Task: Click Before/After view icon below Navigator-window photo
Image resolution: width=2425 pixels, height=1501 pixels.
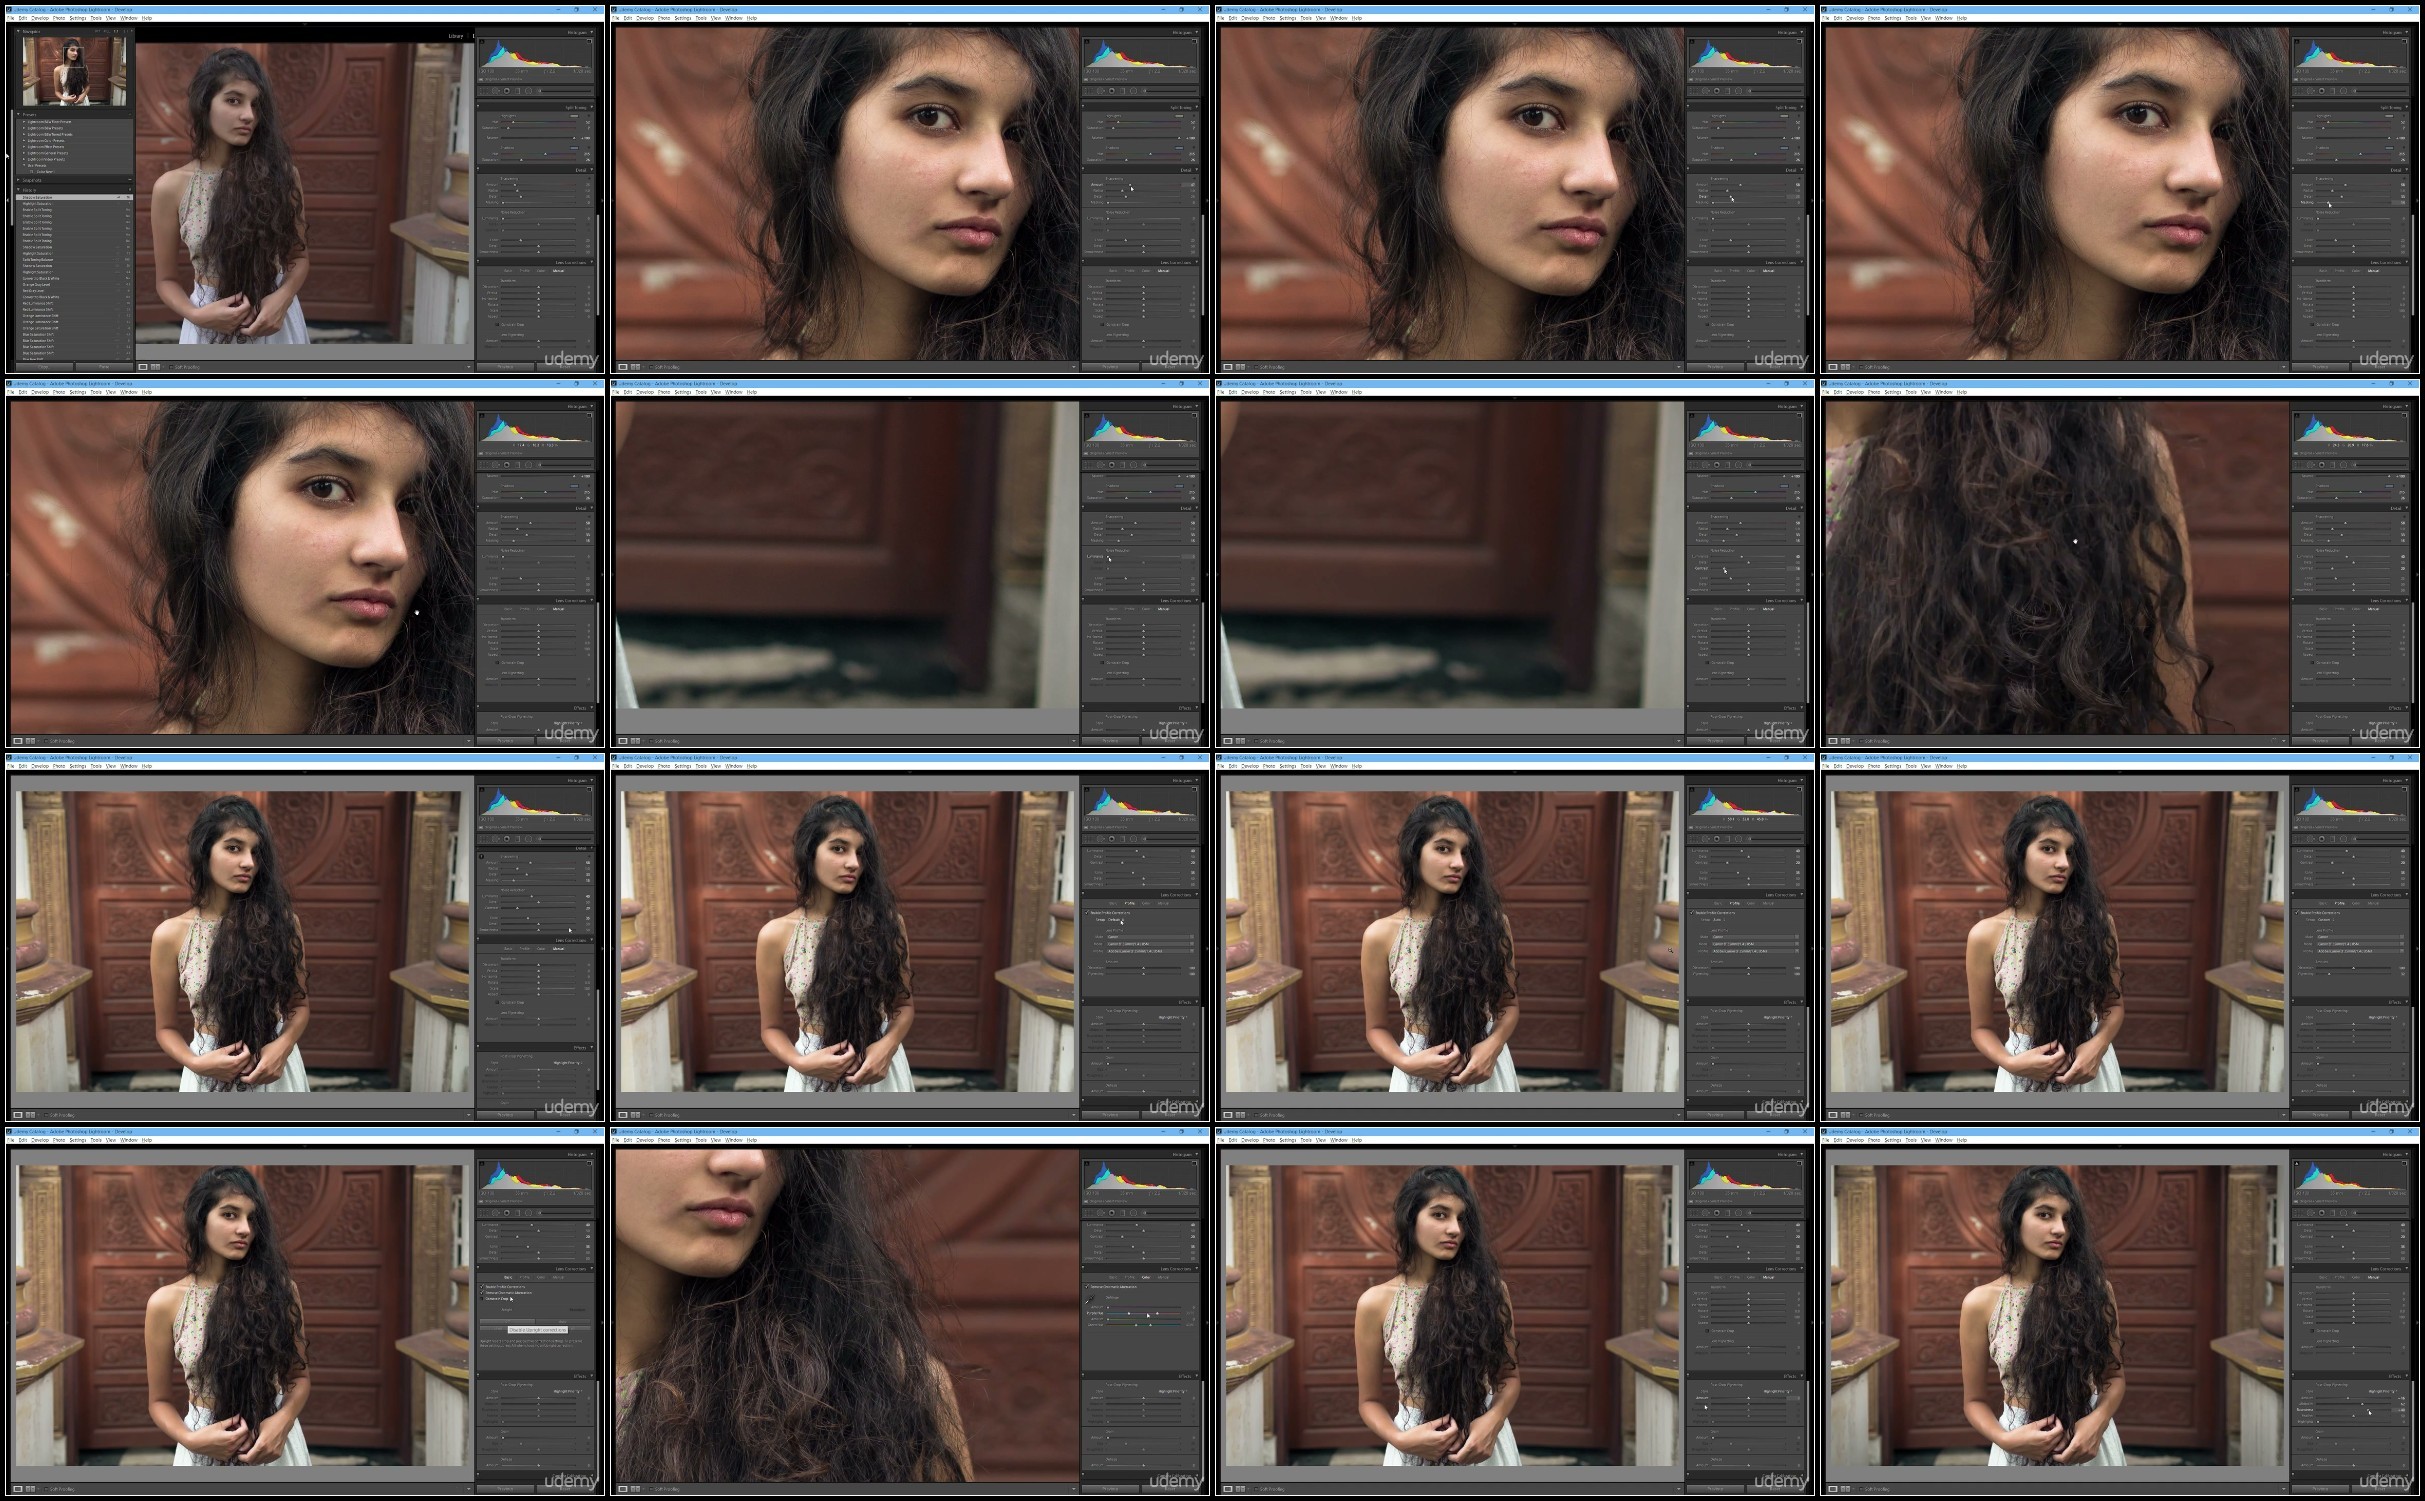Action: click(155, 367)
